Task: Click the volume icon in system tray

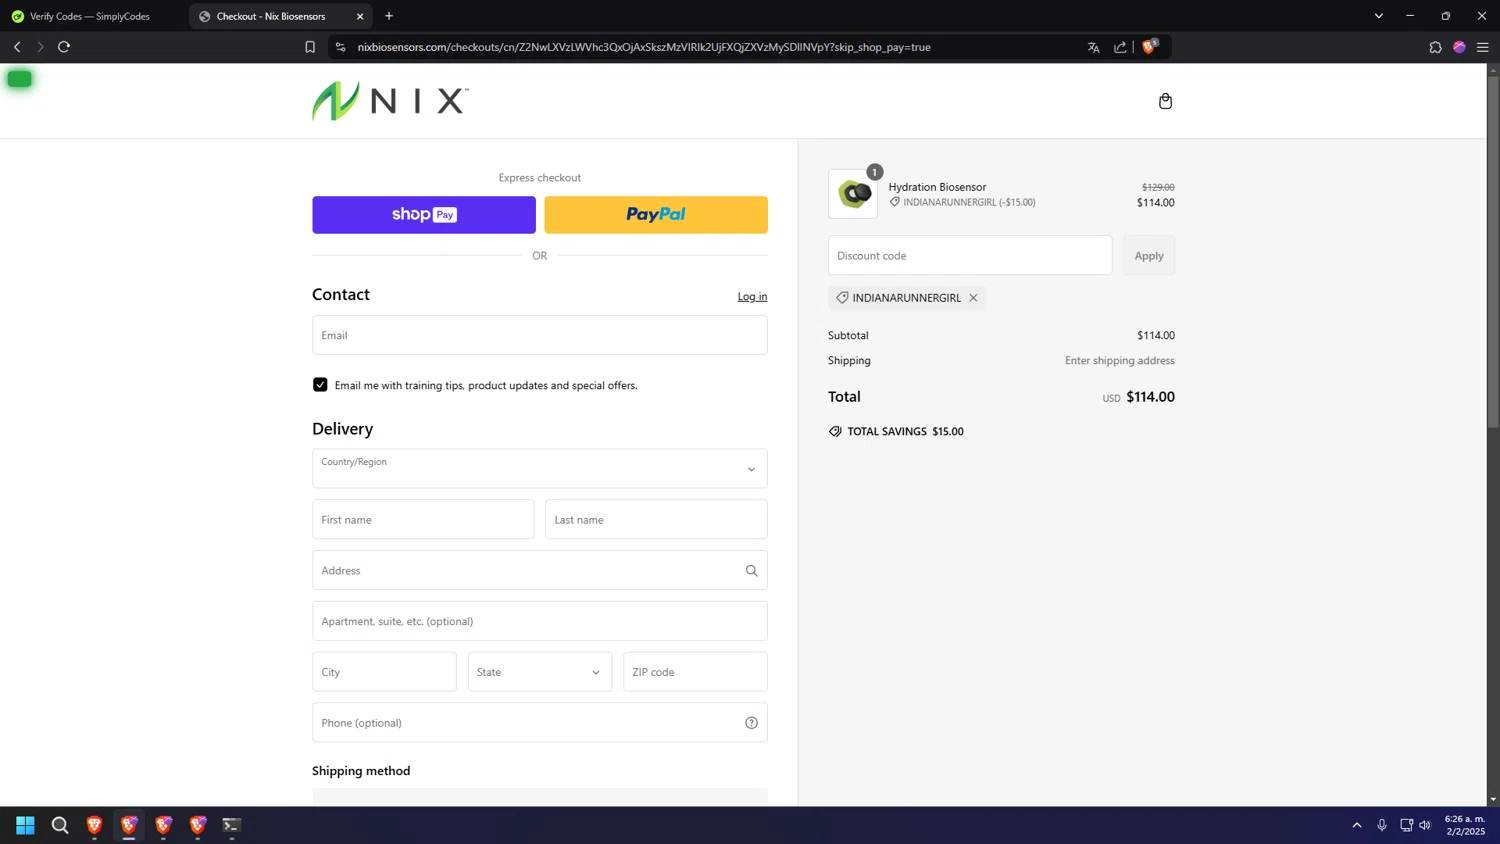Action: pos(1425,825)
